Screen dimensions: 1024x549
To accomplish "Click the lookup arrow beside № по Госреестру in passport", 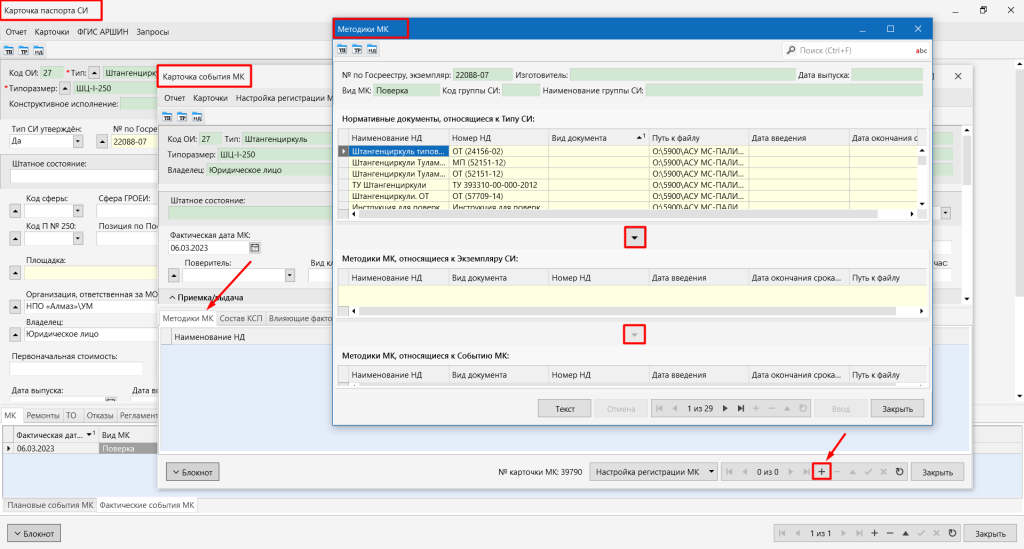I will tap(102, 142).
